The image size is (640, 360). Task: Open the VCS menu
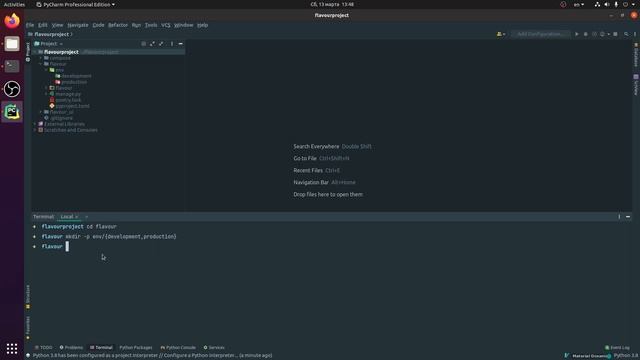pos(166,25)
